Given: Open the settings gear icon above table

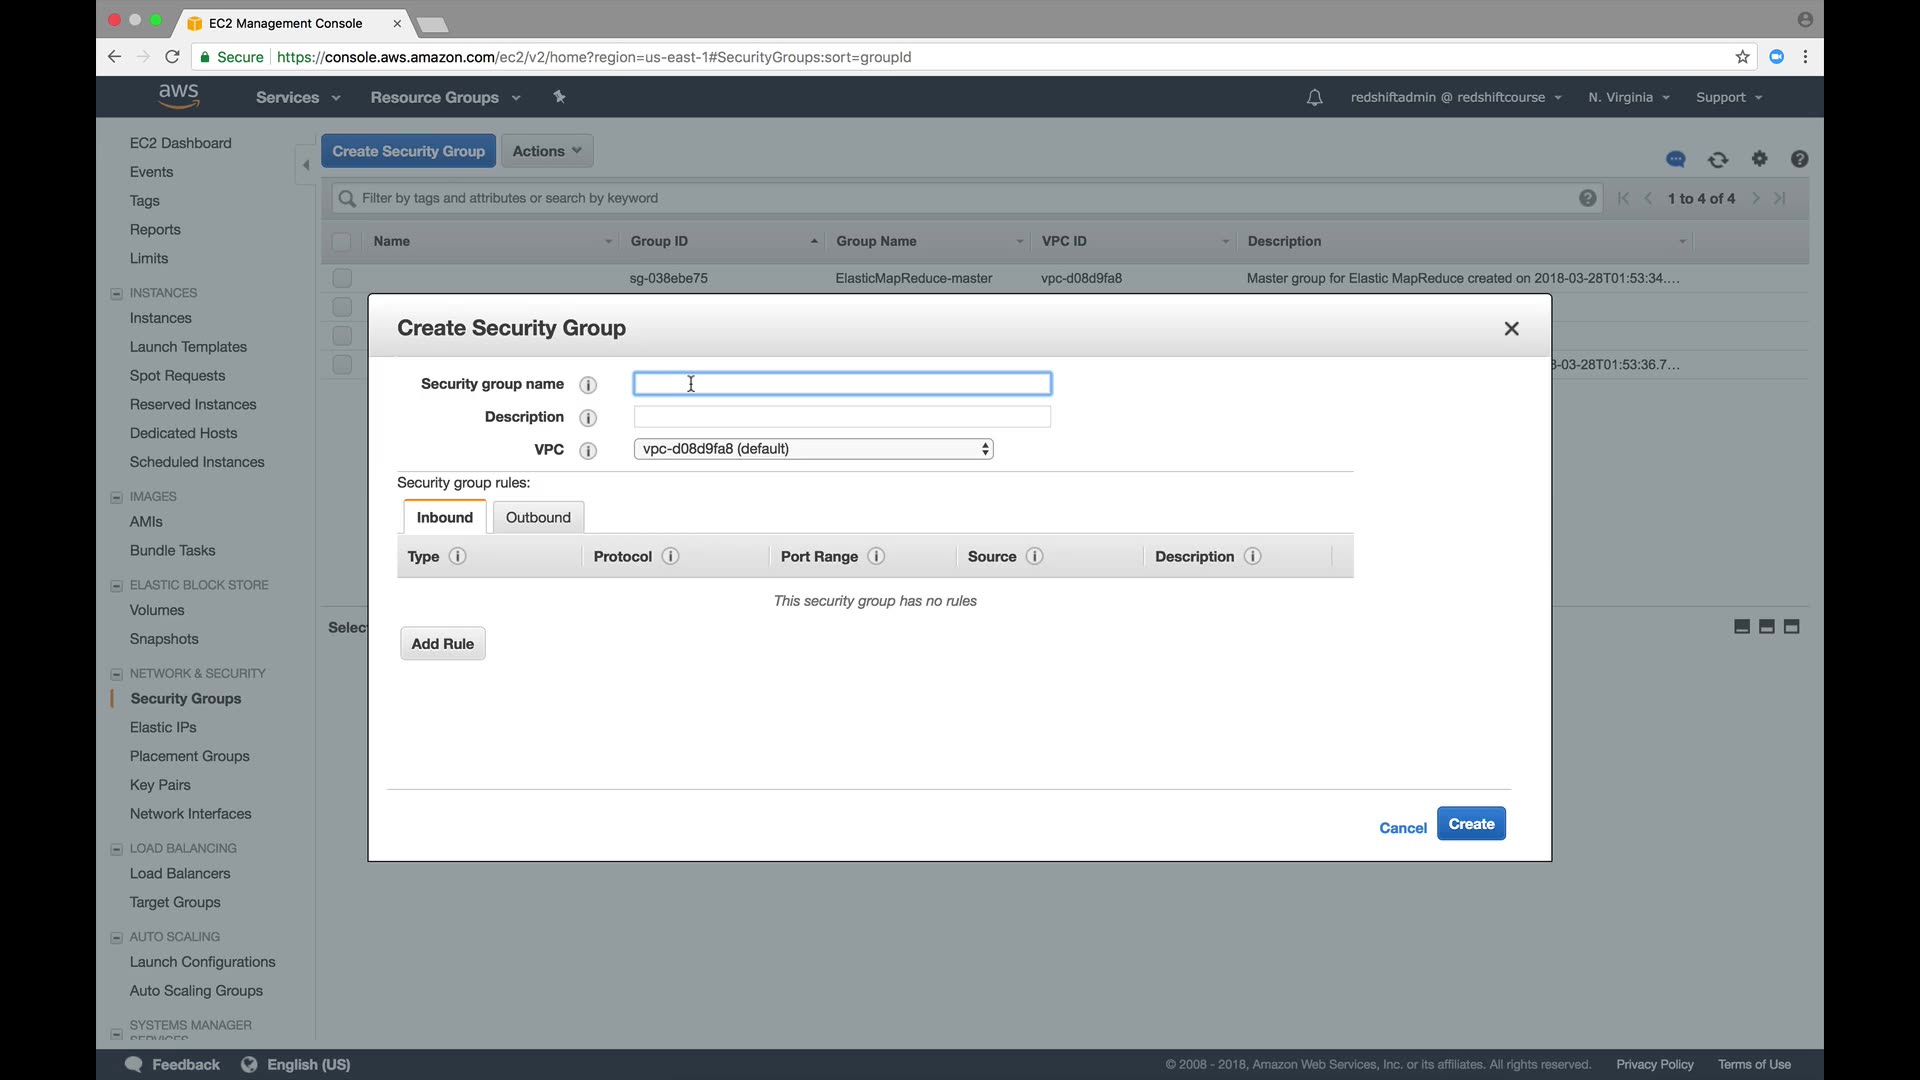Looking at the screenshot, I should (x=1760, y=158).
